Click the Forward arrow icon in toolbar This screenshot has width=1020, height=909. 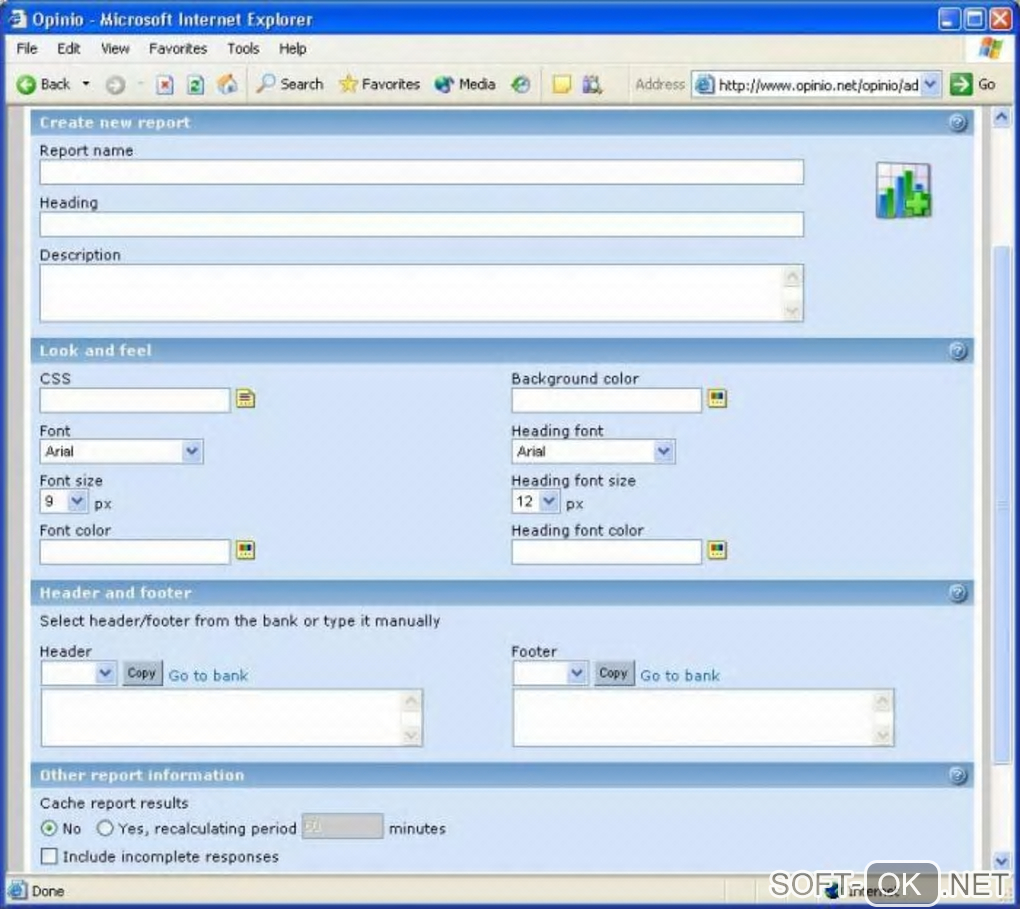115,85
